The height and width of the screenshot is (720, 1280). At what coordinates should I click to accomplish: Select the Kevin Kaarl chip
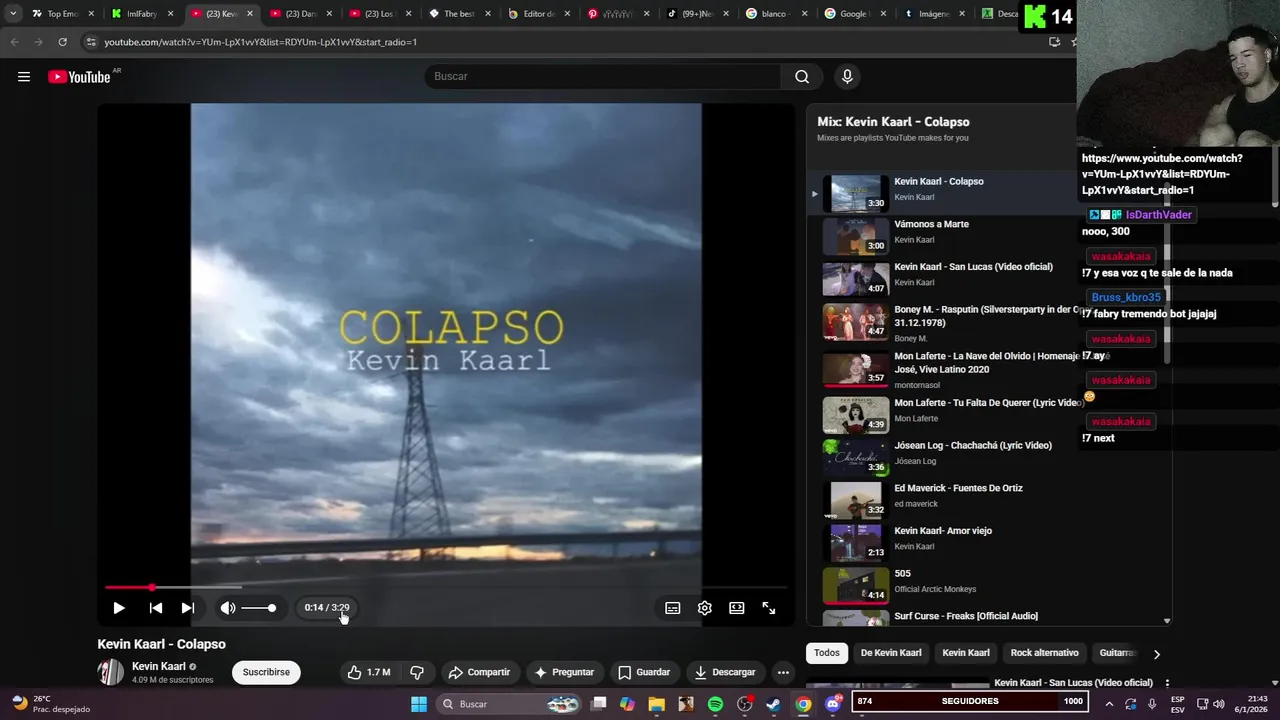966,653
